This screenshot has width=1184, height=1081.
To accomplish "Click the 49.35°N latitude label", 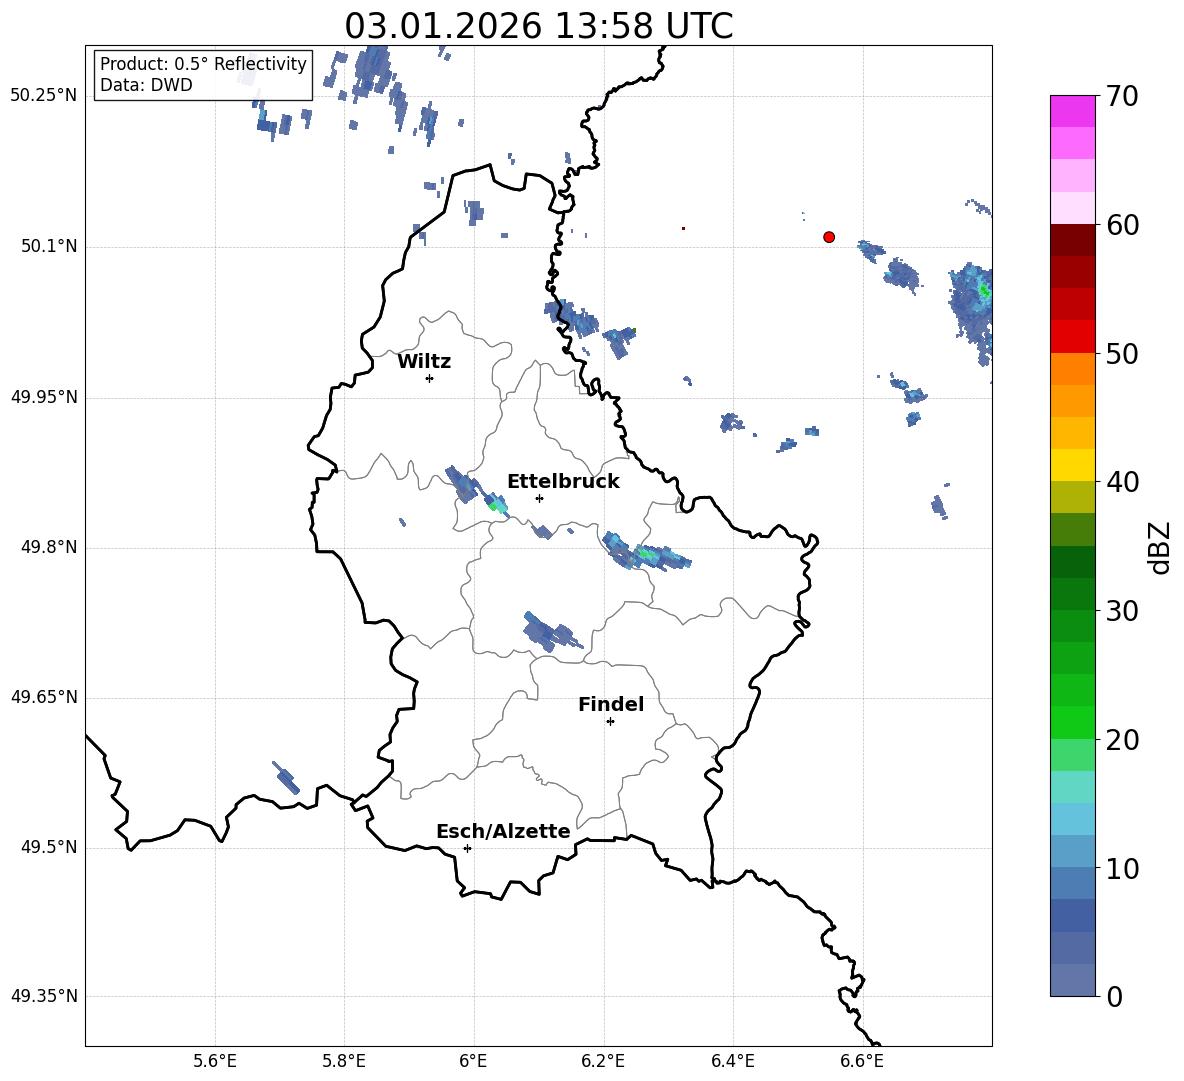I will pos(44,996).
